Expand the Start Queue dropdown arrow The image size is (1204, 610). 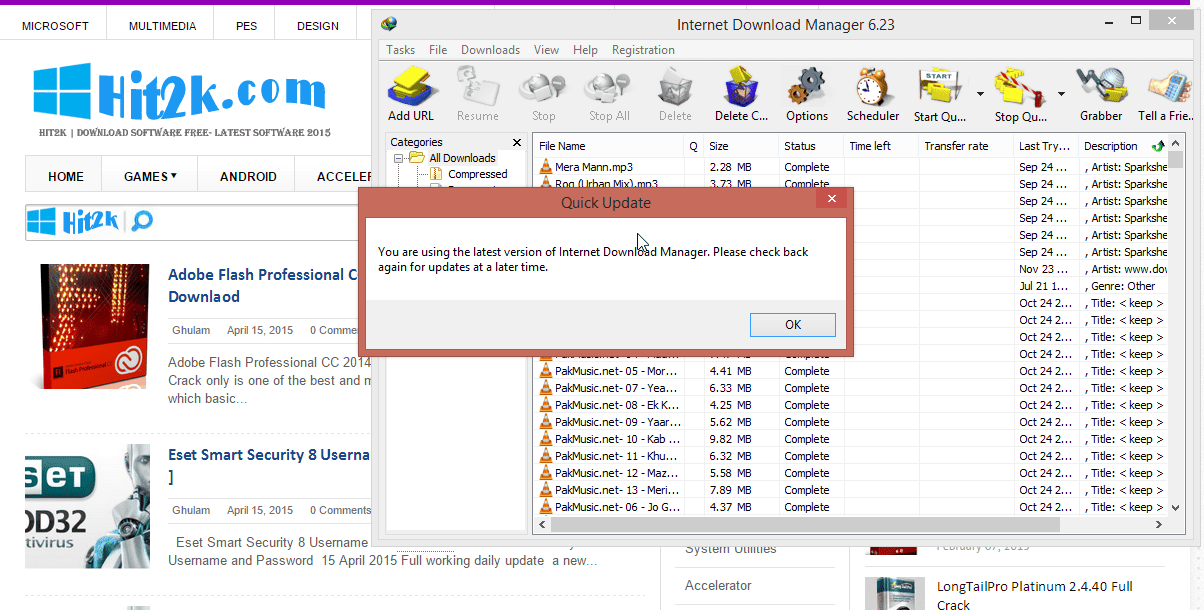pos(980,94)
